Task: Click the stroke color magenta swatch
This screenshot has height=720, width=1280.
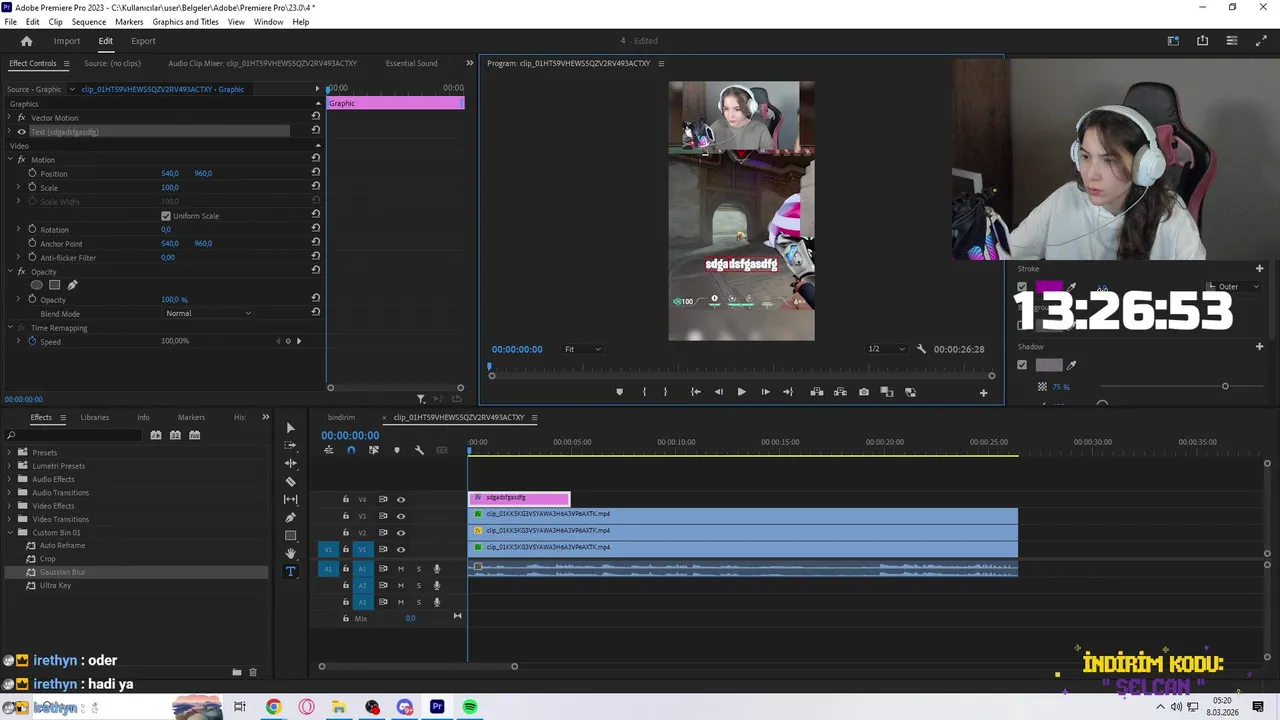Action: coord(1049,287)
